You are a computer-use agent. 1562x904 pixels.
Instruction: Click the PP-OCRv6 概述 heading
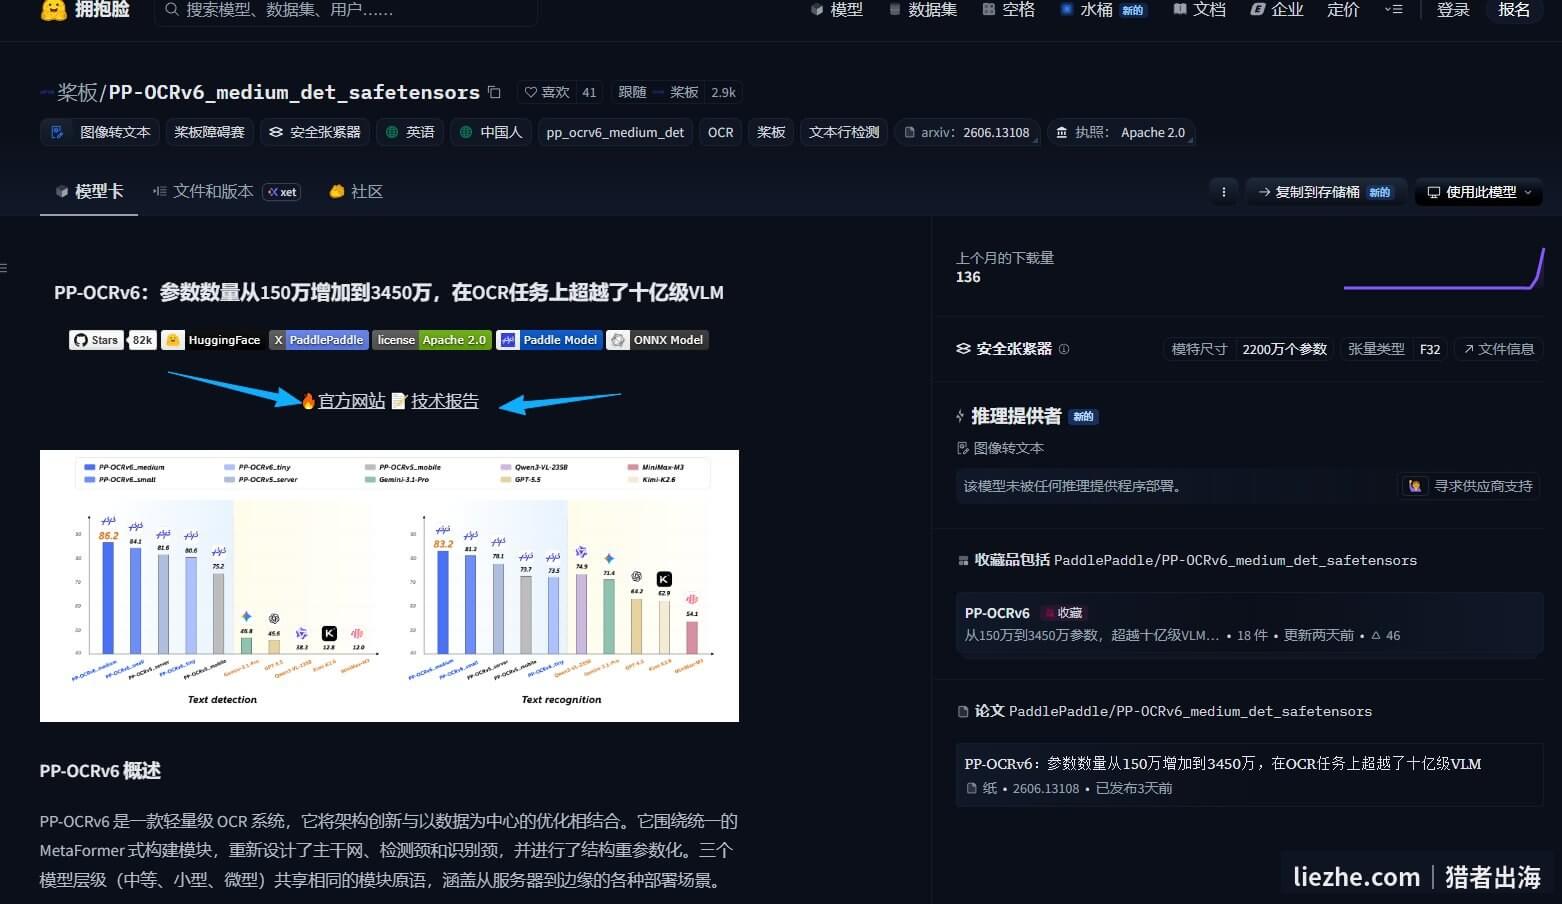(x=100, y=771)
